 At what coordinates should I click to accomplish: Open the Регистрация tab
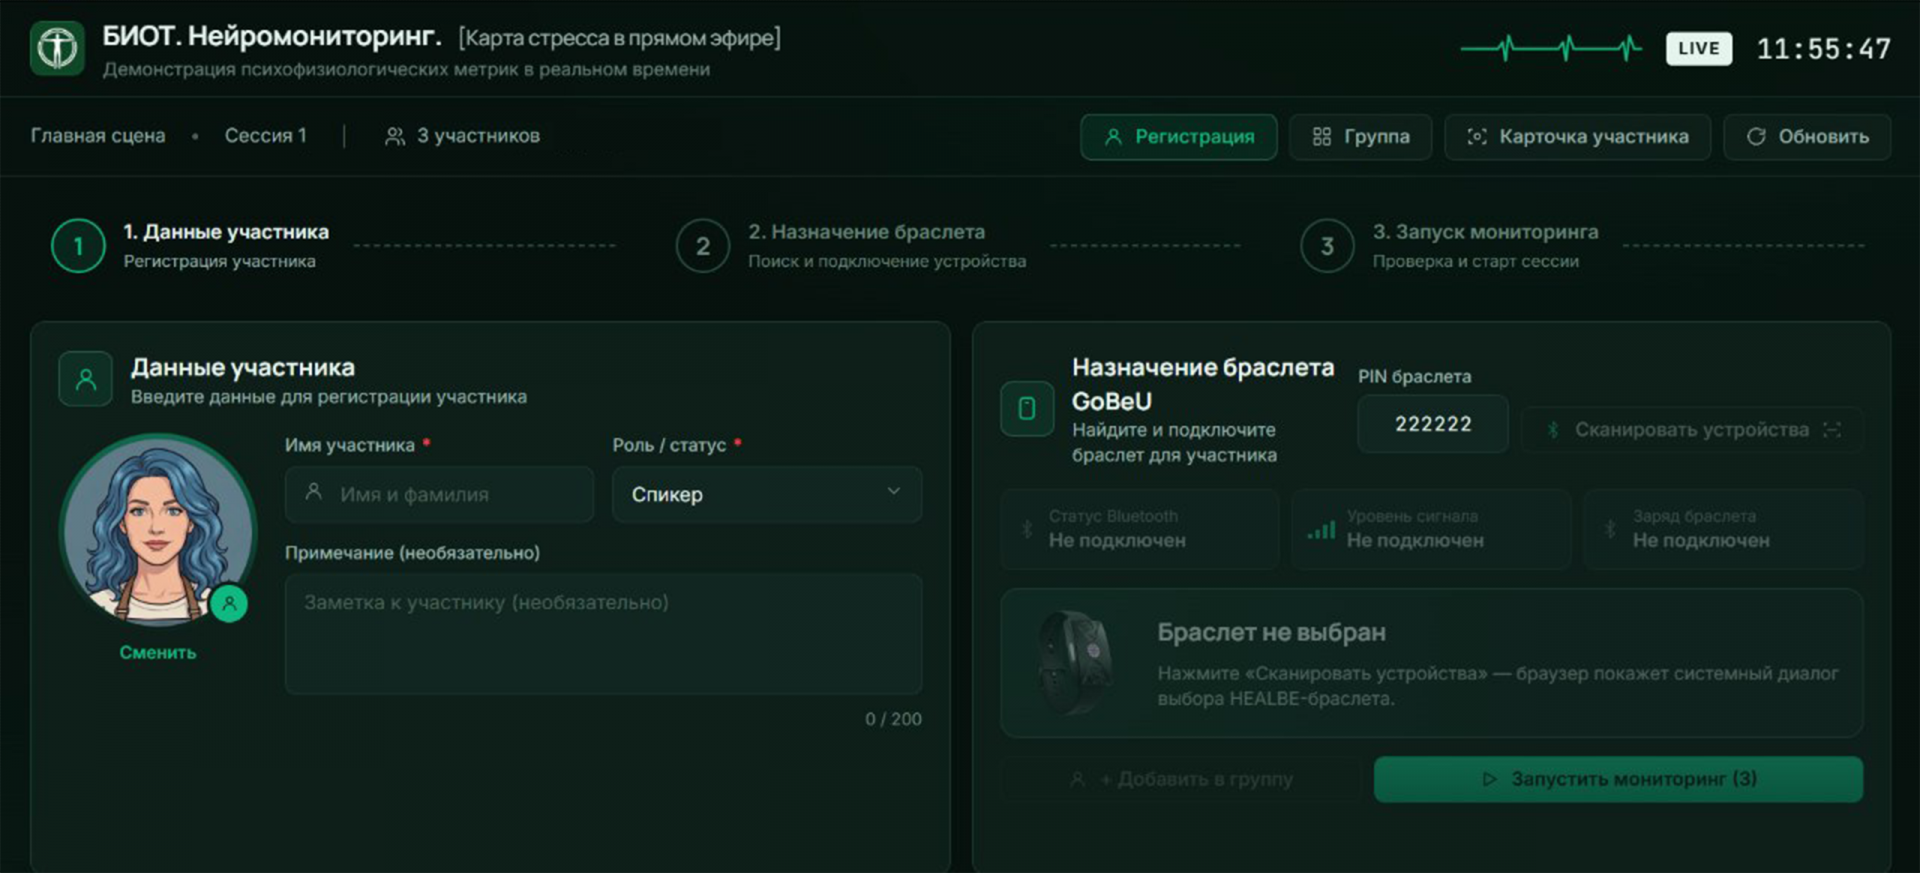1178,137
